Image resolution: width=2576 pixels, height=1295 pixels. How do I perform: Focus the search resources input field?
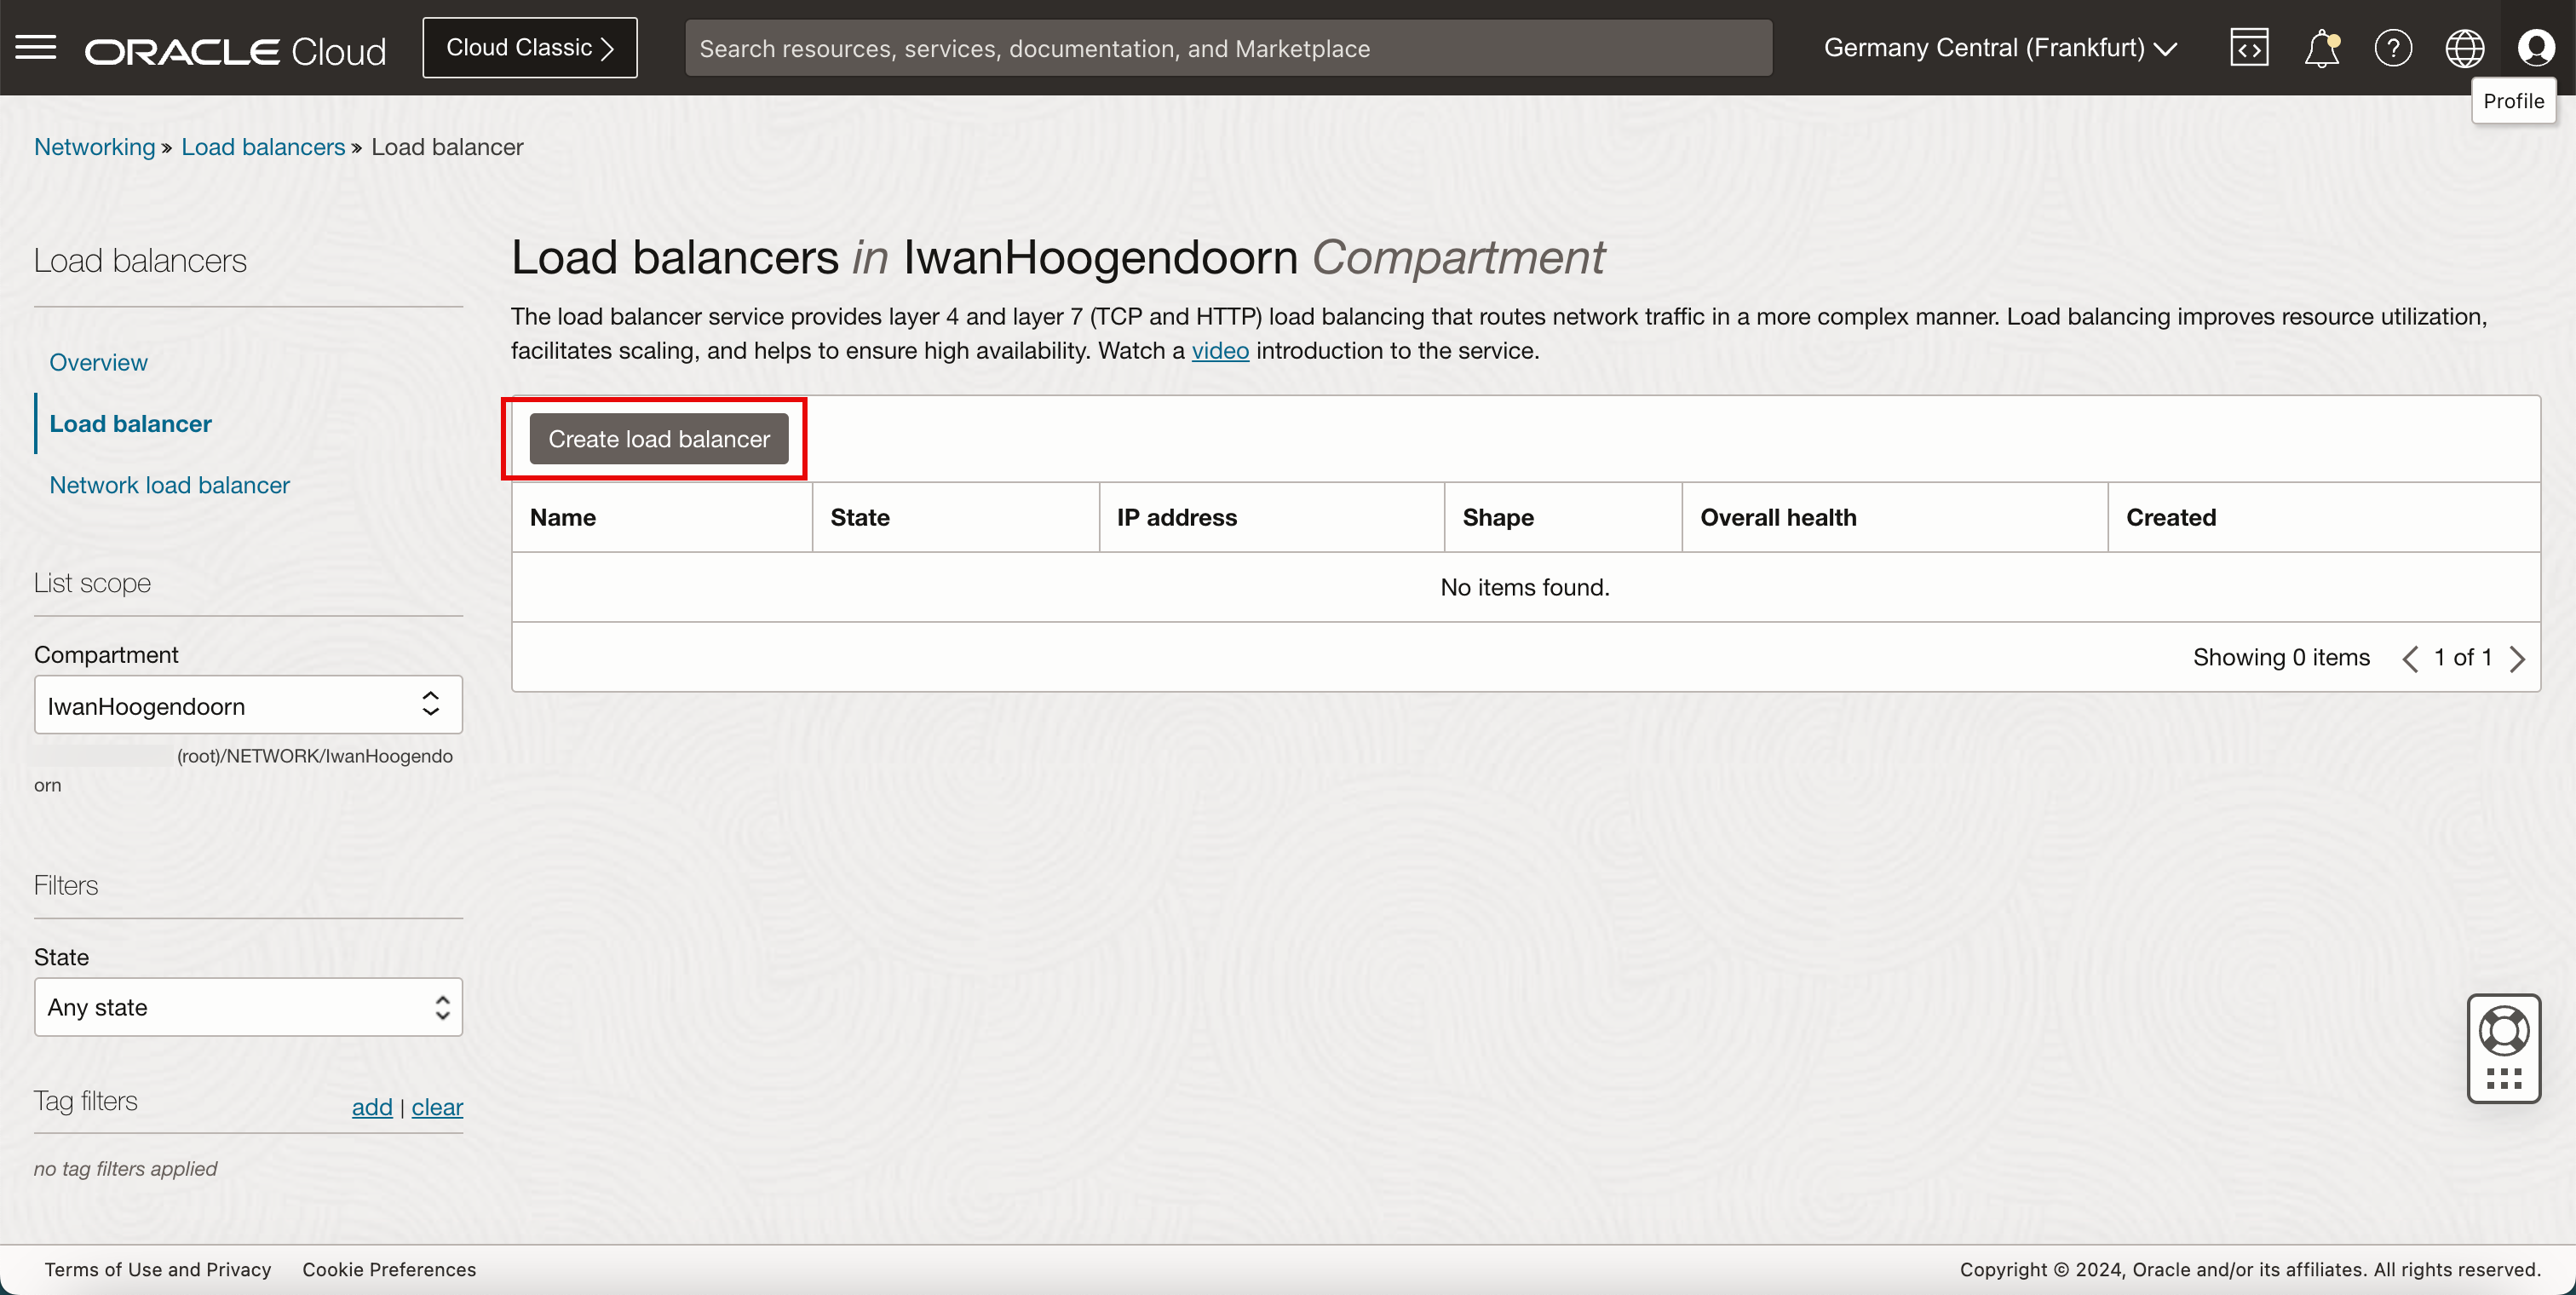click(x=1227, y=48)
